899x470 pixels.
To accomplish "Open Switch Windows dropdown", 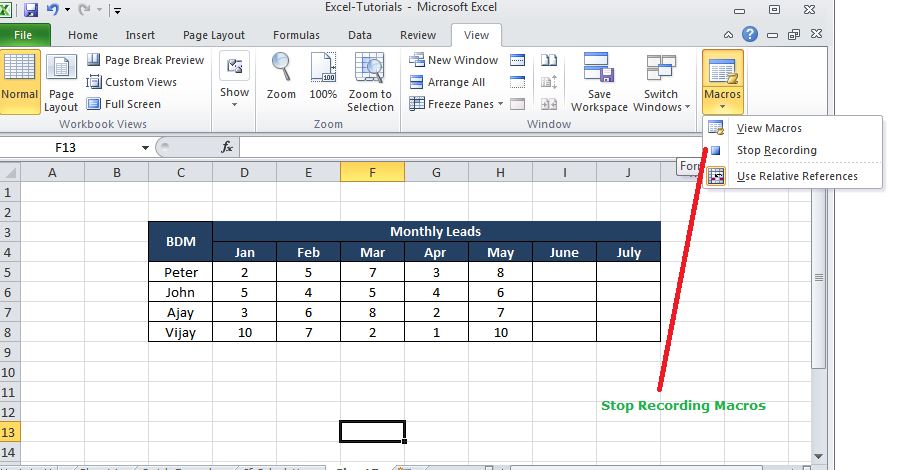I will click(661, 83).
